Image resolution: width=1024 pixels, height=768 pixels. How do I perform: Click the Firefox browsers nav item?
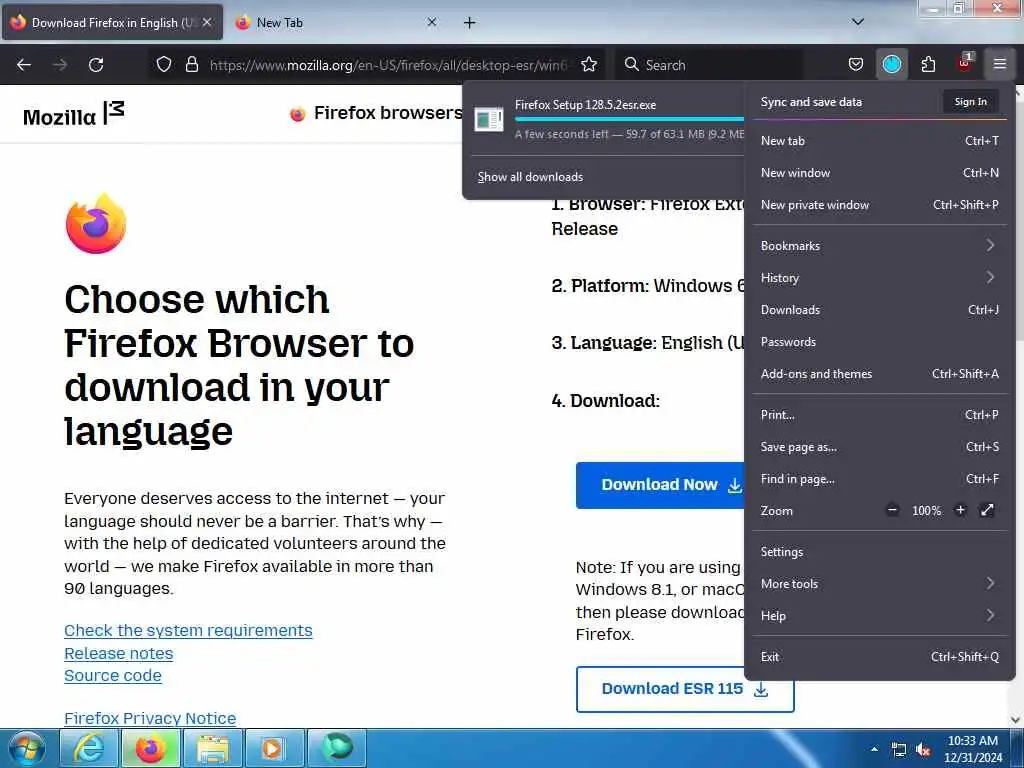click(376, 113)
